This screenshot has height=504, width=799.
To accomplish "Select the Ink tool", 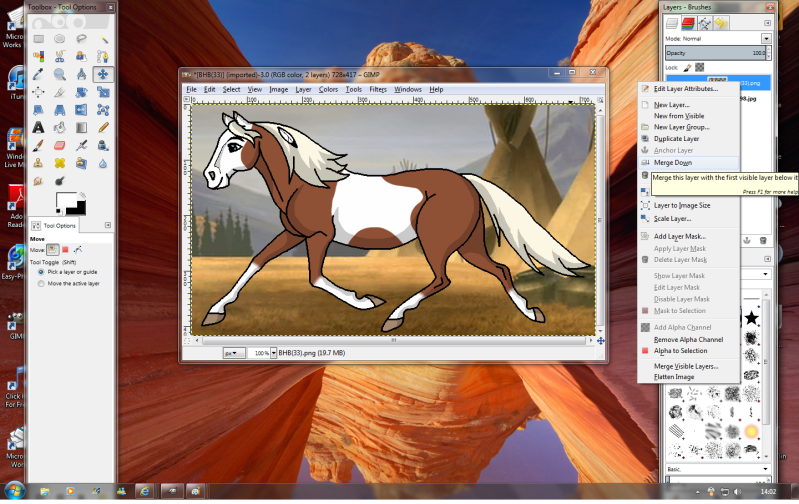I will tap(103, 145).
